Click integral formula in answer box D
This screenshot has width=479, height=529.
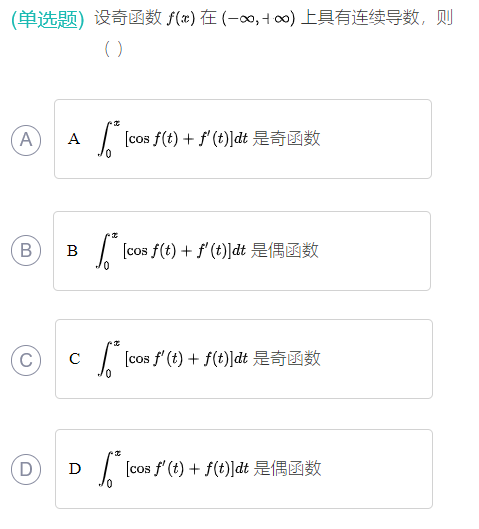tap(174, 469)
